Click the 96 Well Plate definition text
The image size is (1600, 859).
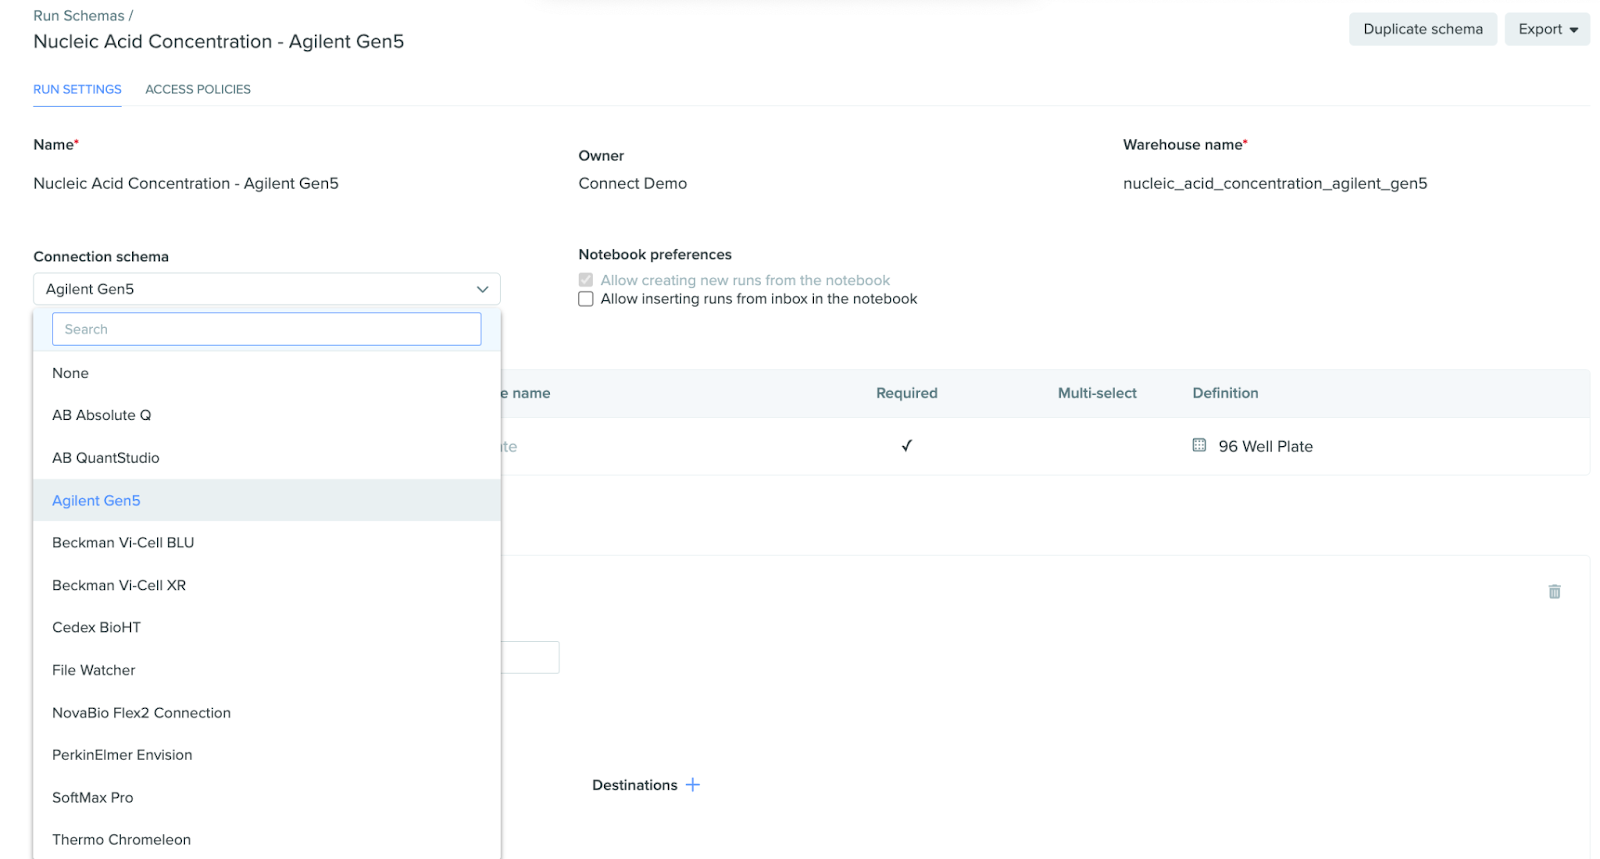pyautogui.click(x=1265, y=446)
